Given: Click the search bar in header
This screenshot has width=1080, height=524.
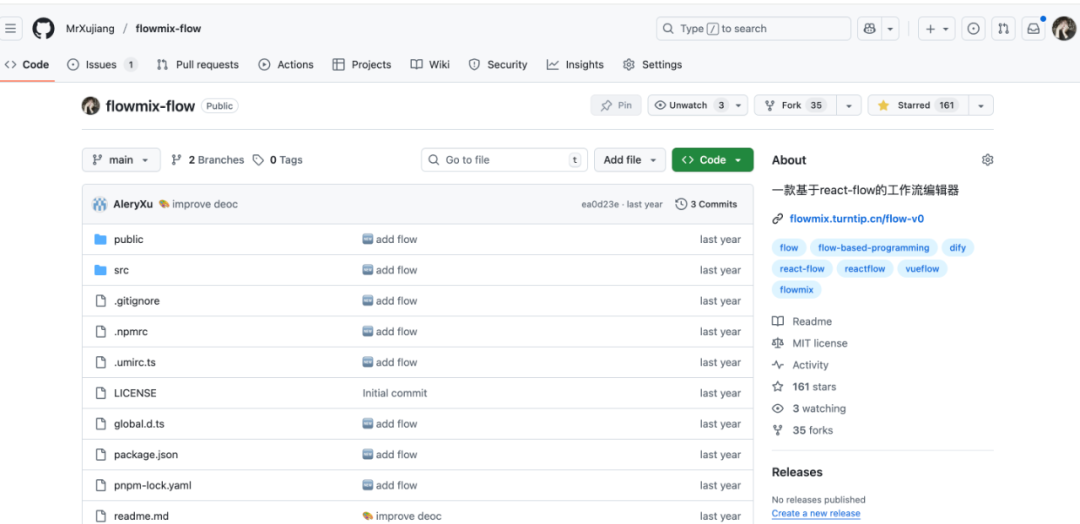Looking at the screenshot, I should pos(754,29).
